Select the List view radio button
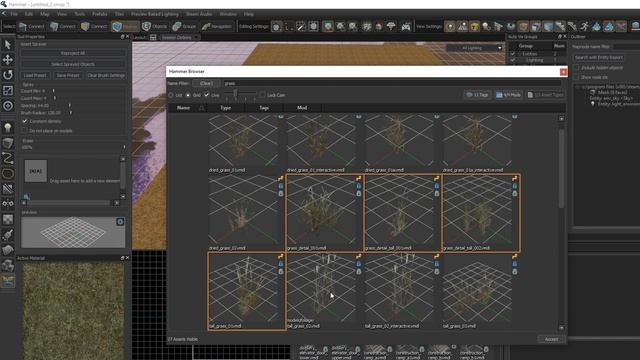640x360 pixels. [171, 95]
